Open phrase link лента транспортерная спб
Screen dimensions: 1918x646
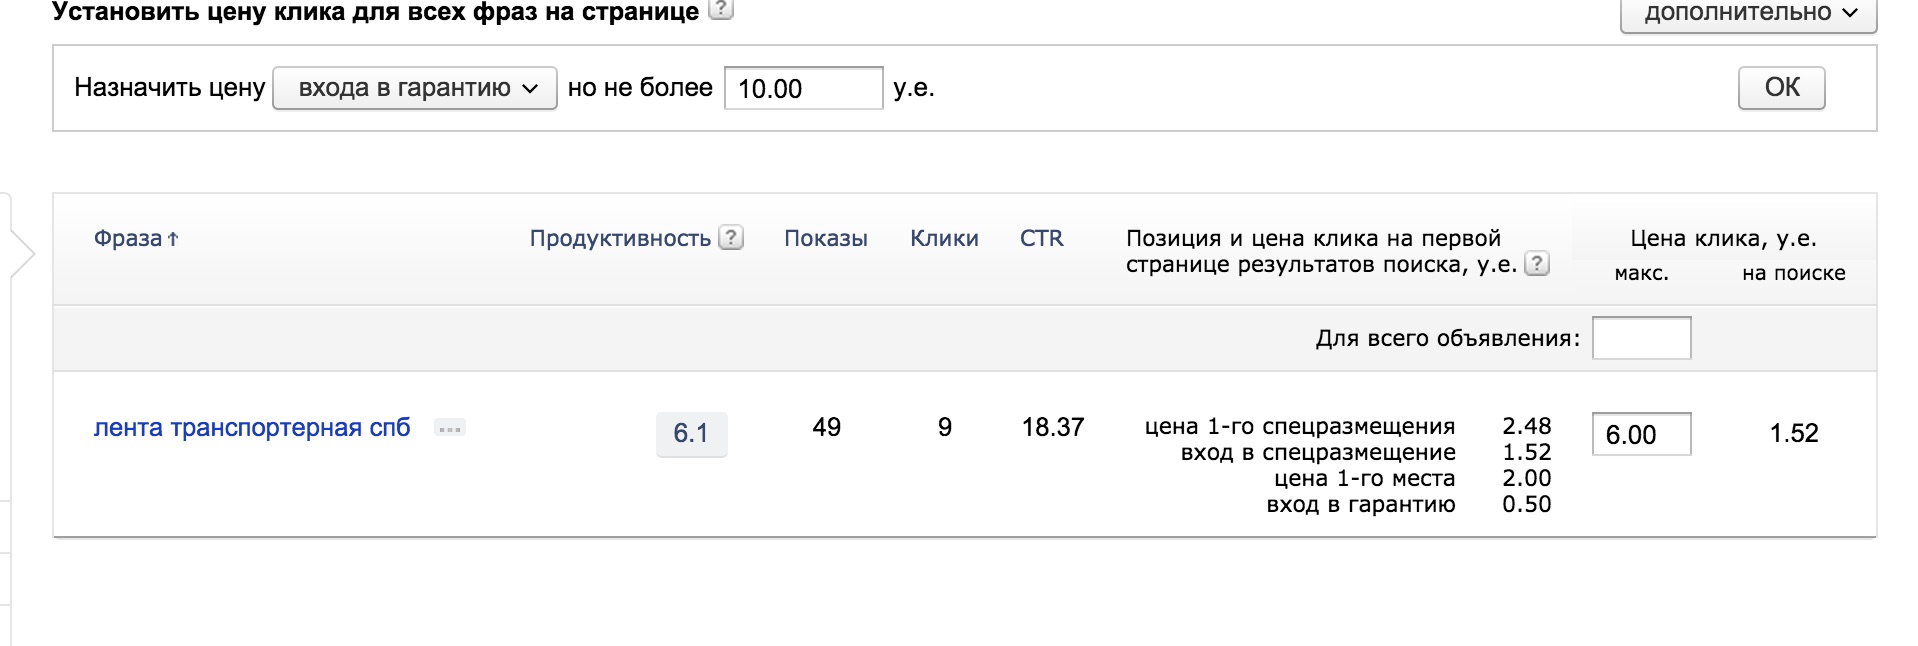tap(252, 428)
